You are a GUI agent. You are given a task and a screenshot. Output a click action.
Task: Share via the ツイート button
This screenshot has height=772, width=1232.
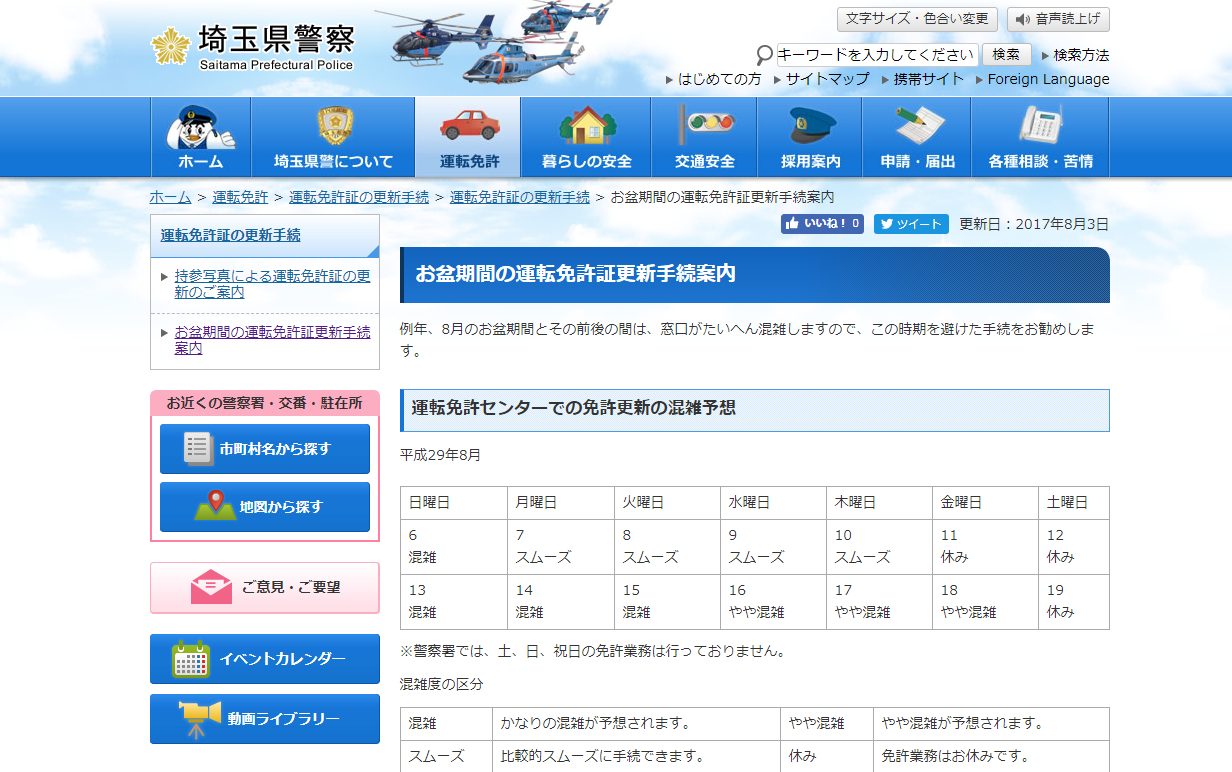(910, 224)
